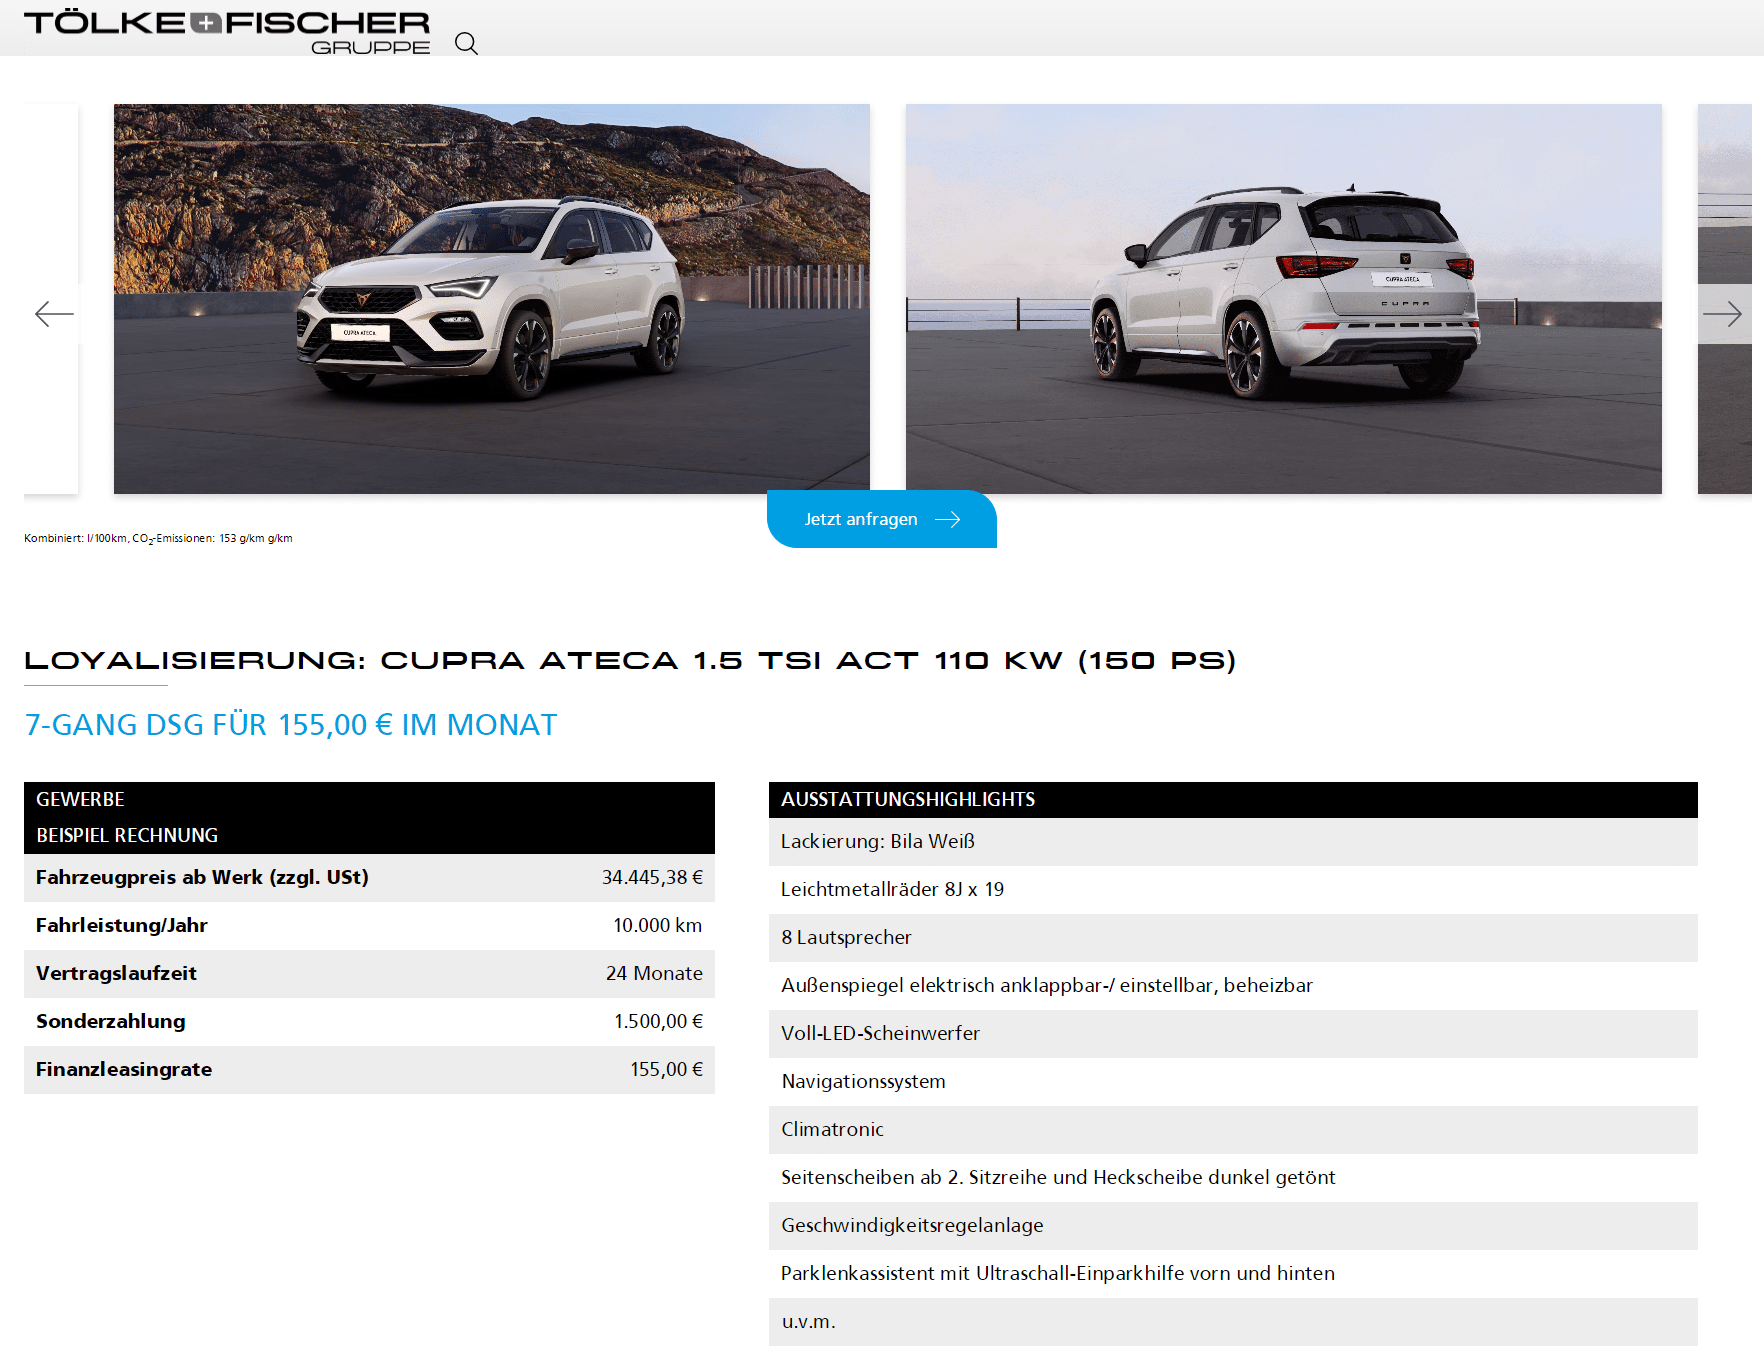
Task: Click the Seitenscheiben dunkel getönt row
Action: point(1233,1177)
